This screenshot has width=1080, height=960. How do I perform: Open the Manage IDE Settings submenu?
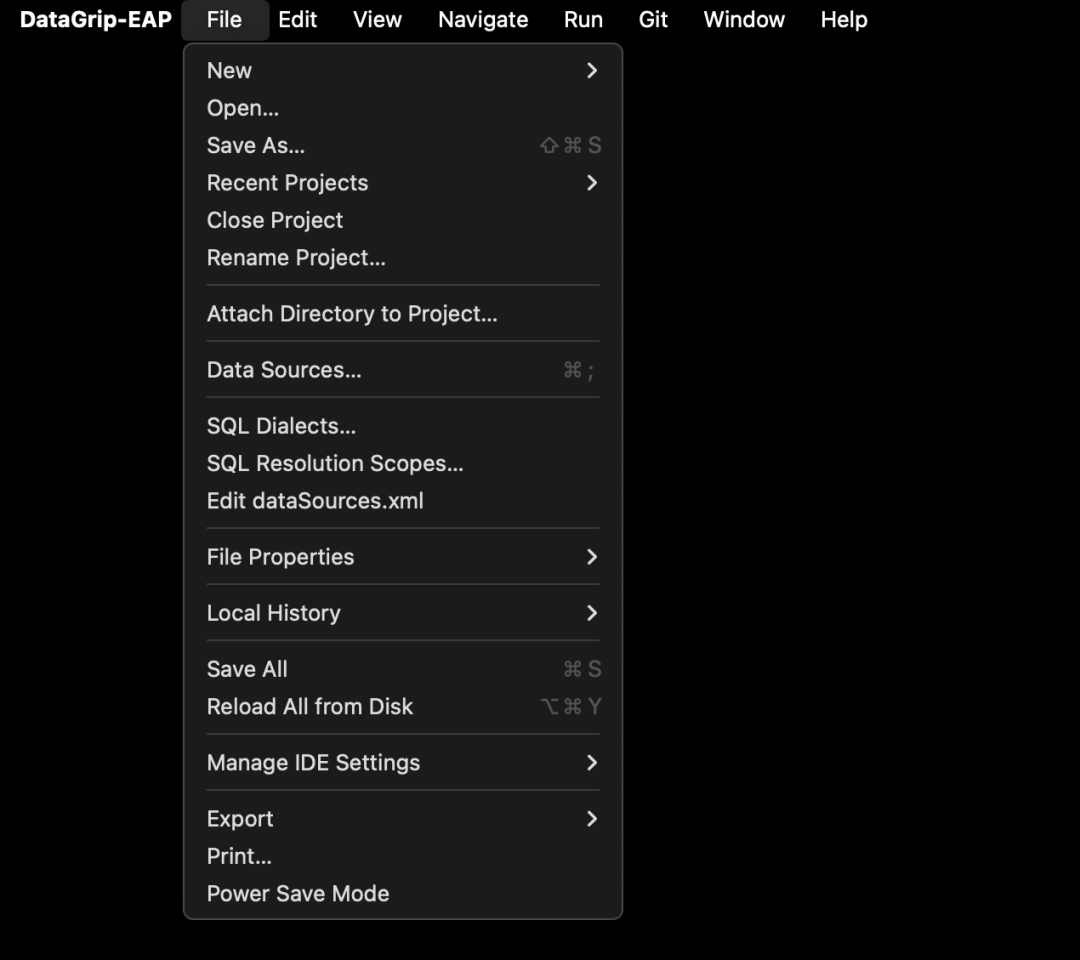403,762
